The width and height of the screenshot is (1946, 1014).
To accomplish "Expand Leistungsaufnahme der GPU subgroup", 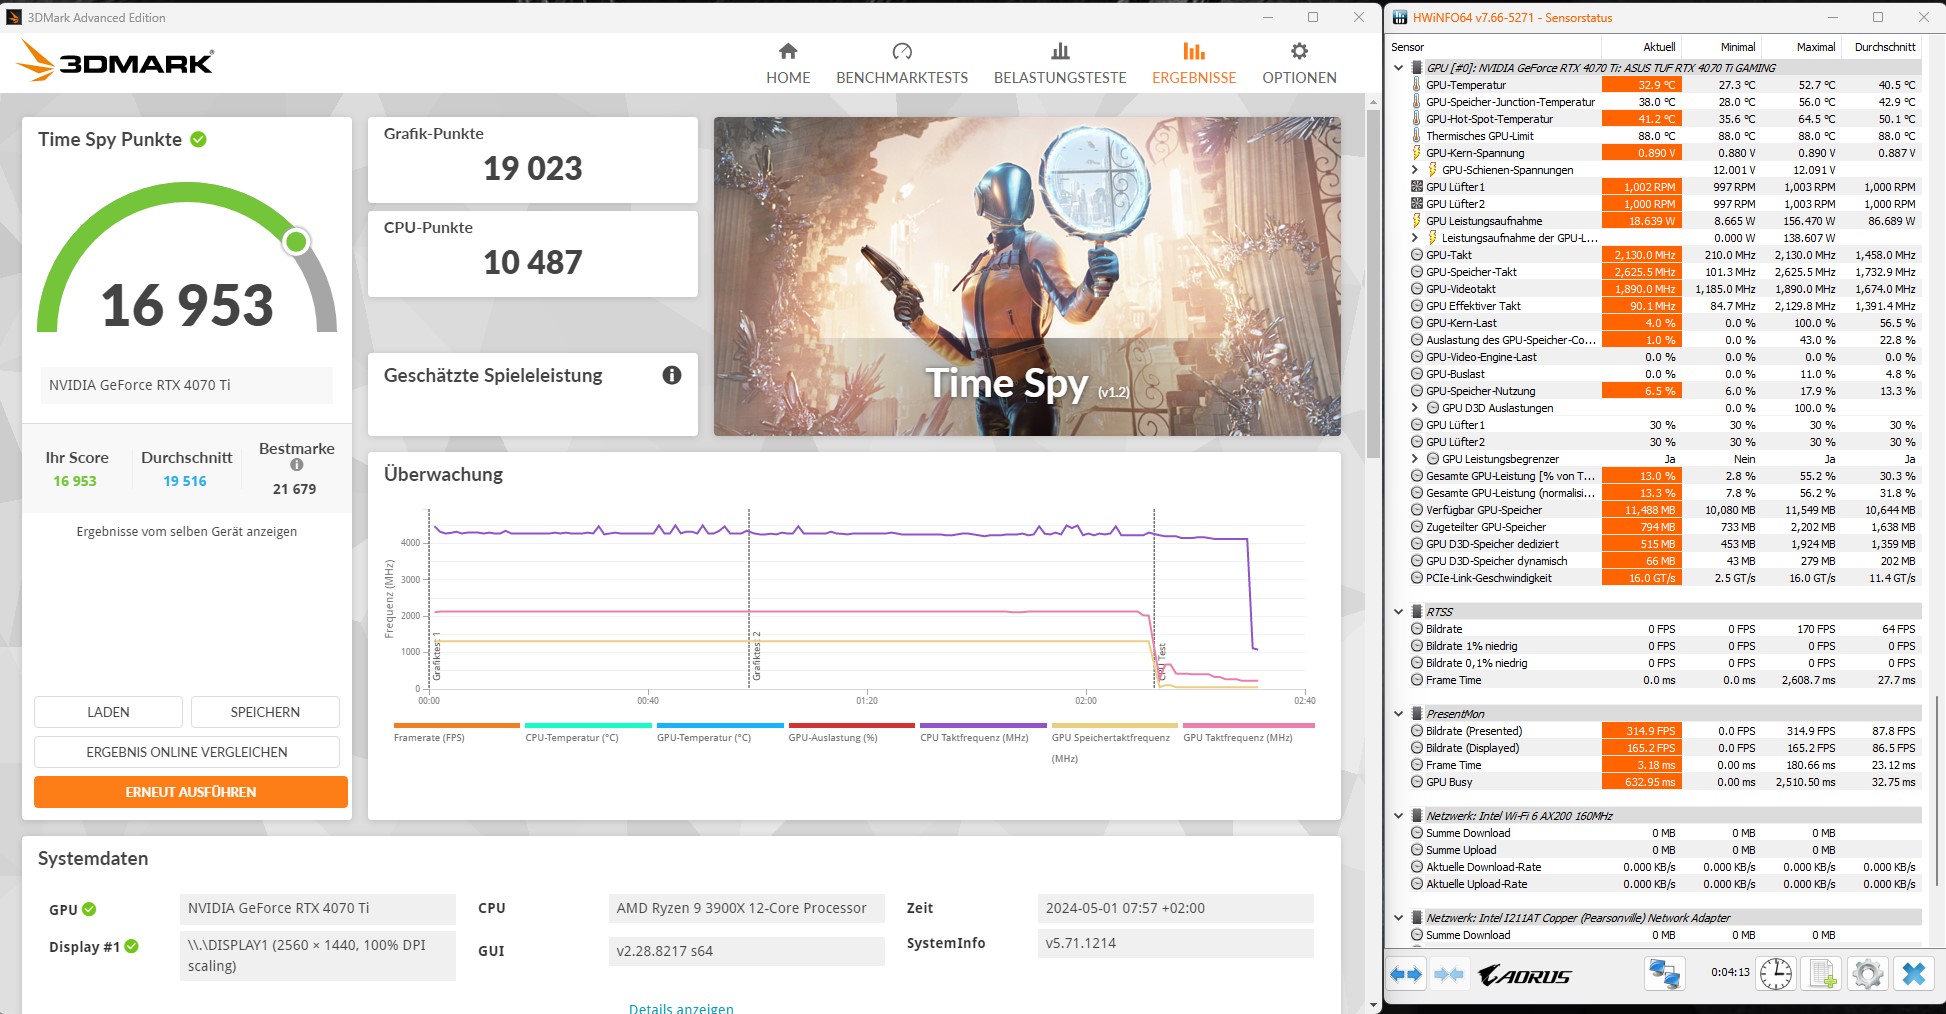I will [x=1414, y=238].
